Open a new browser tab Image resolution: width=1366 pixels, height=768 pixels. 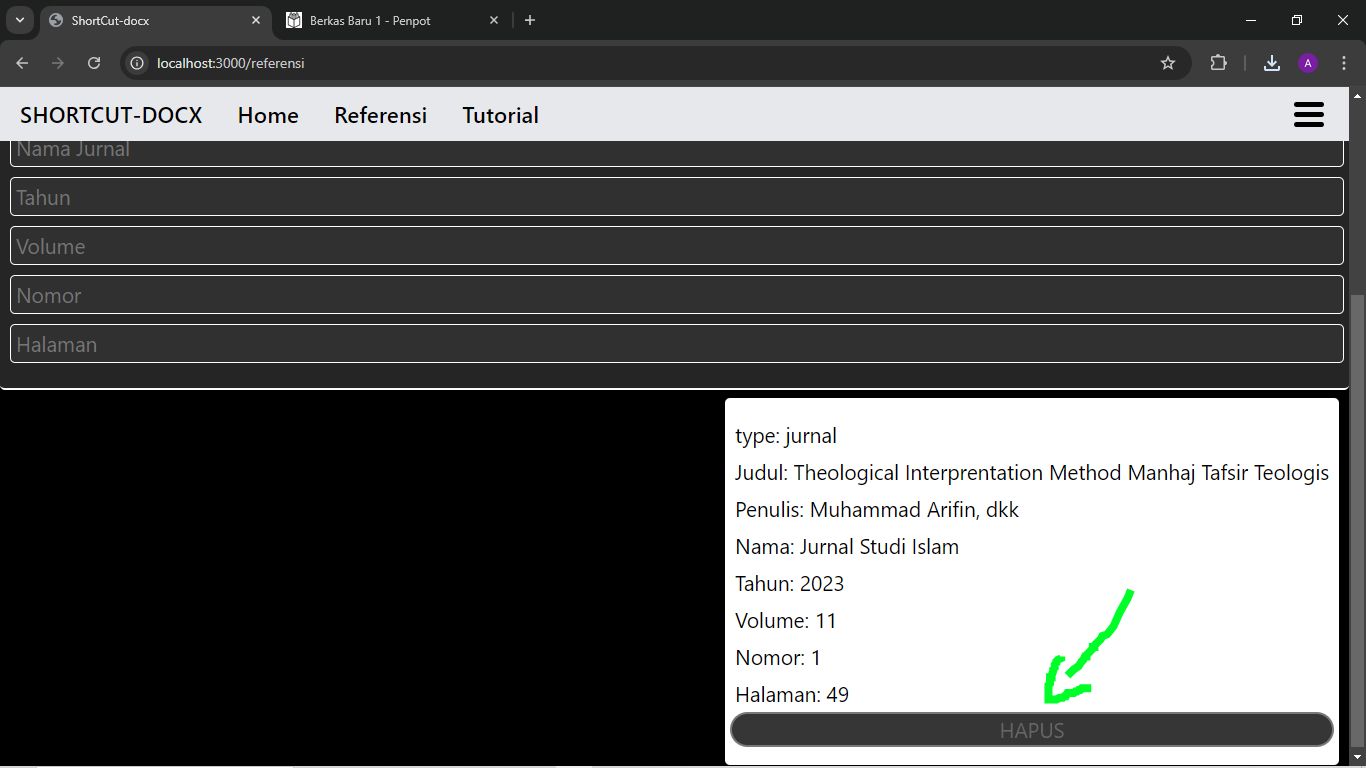click(530, 20)
